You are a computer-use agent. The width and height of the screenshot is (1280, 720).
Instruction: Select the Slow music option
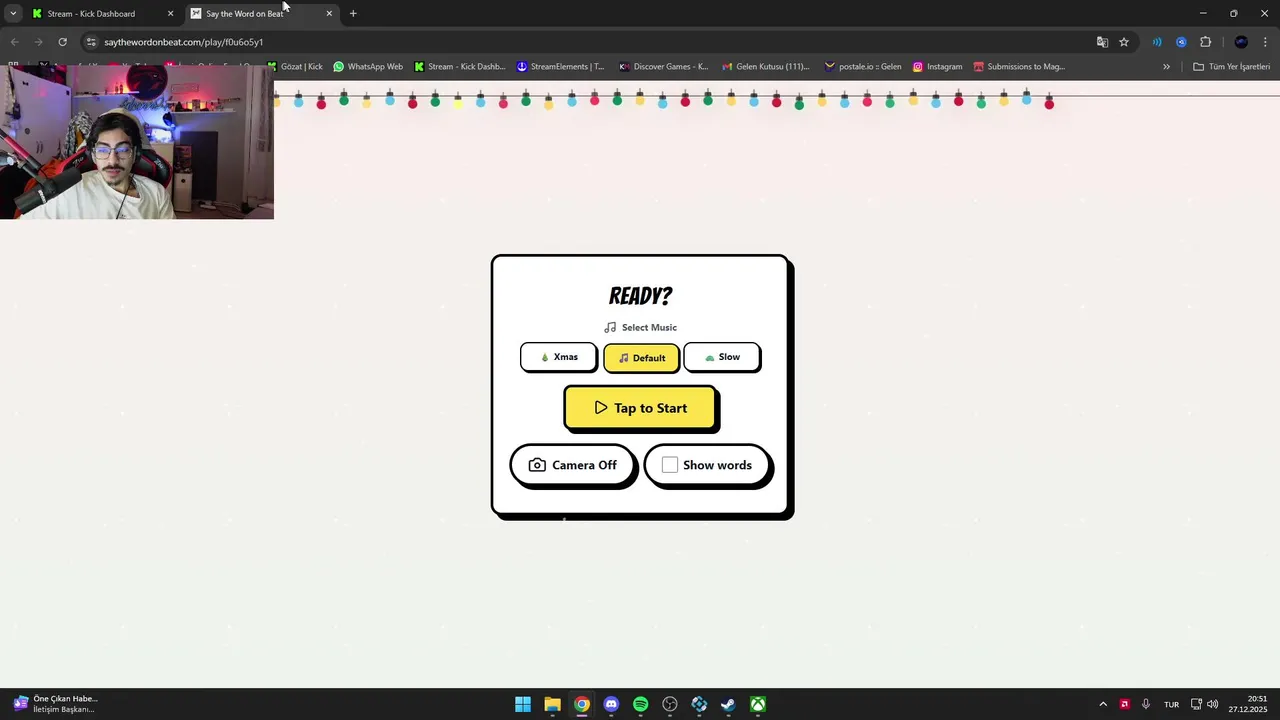tap(722, 357)
